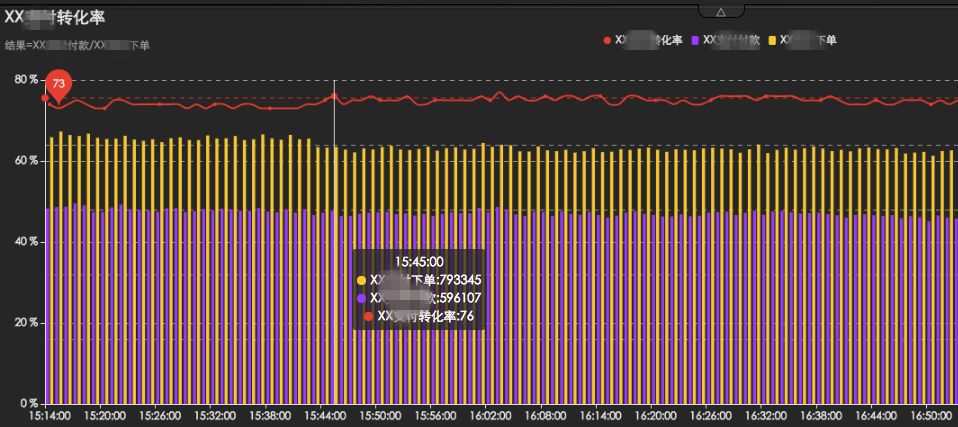Click the 16:44:00 time label

[876, 415]
